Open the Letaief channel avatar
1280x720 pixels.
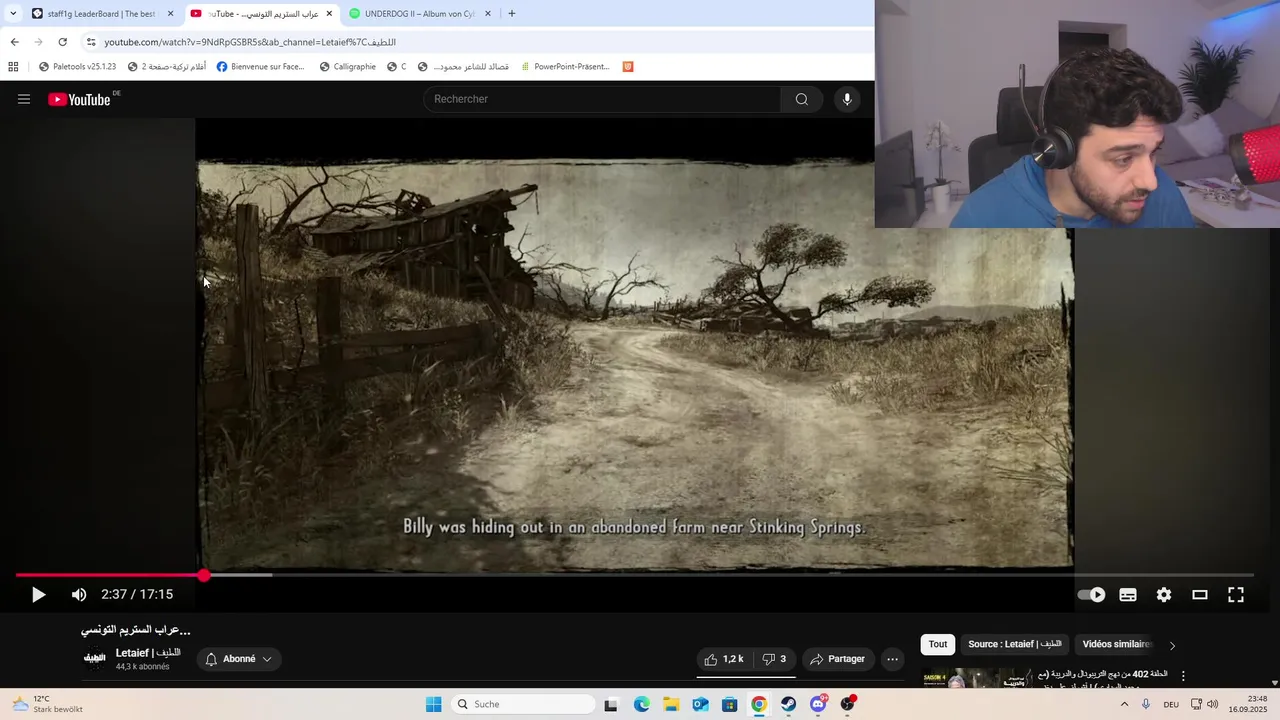click(95, 658)
